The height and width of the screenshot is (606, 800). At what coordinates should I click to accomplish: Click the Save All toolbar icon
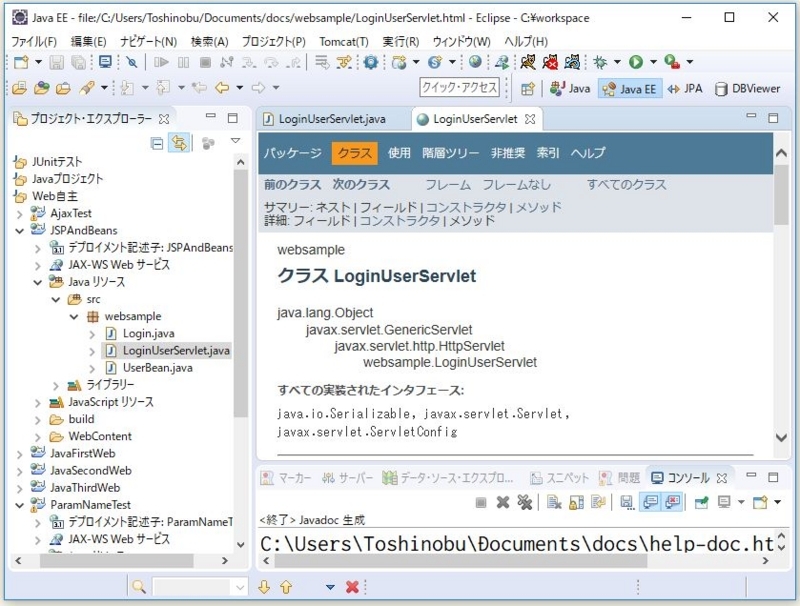coord(79,62)
